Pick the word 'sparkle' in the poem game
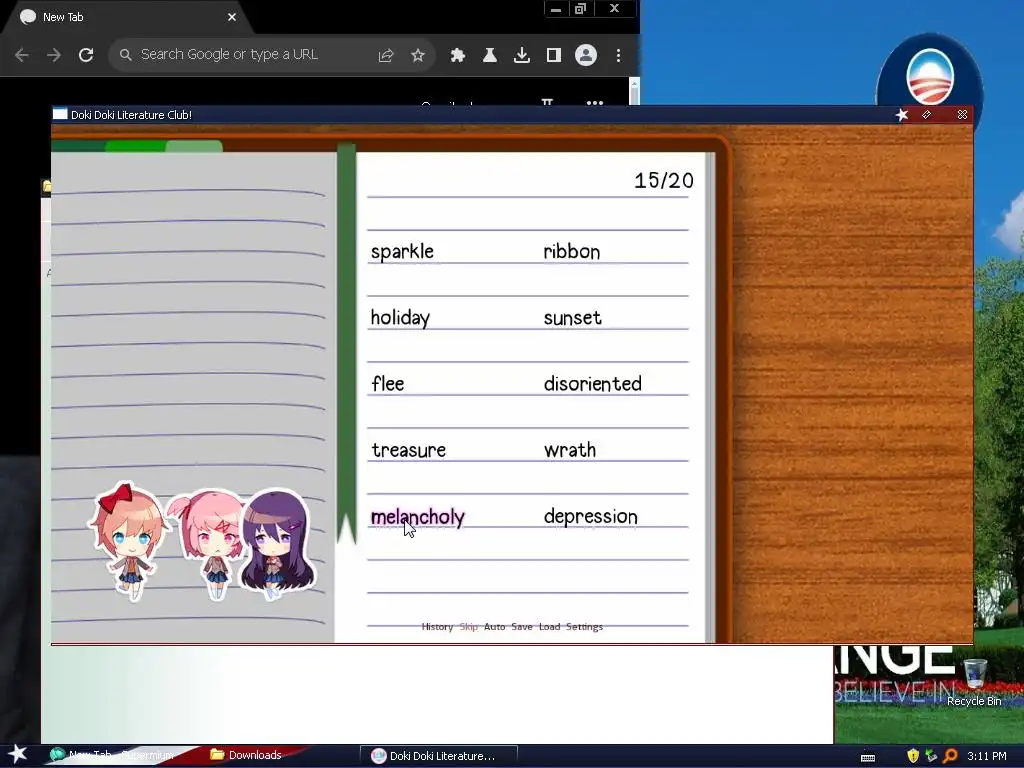1024x768 pixels. pyautogui.click(x=402, y=252)
